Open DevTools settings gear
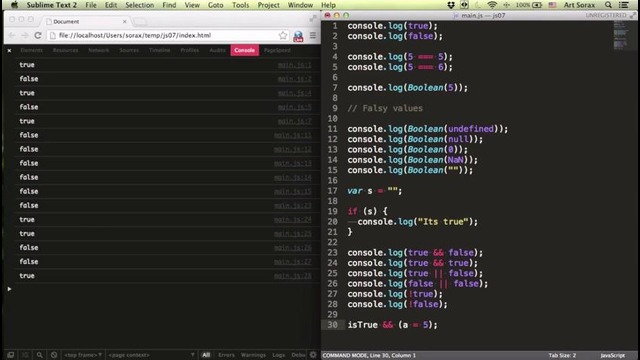Viewport: 640px width, 360px height. pos(313,355)
